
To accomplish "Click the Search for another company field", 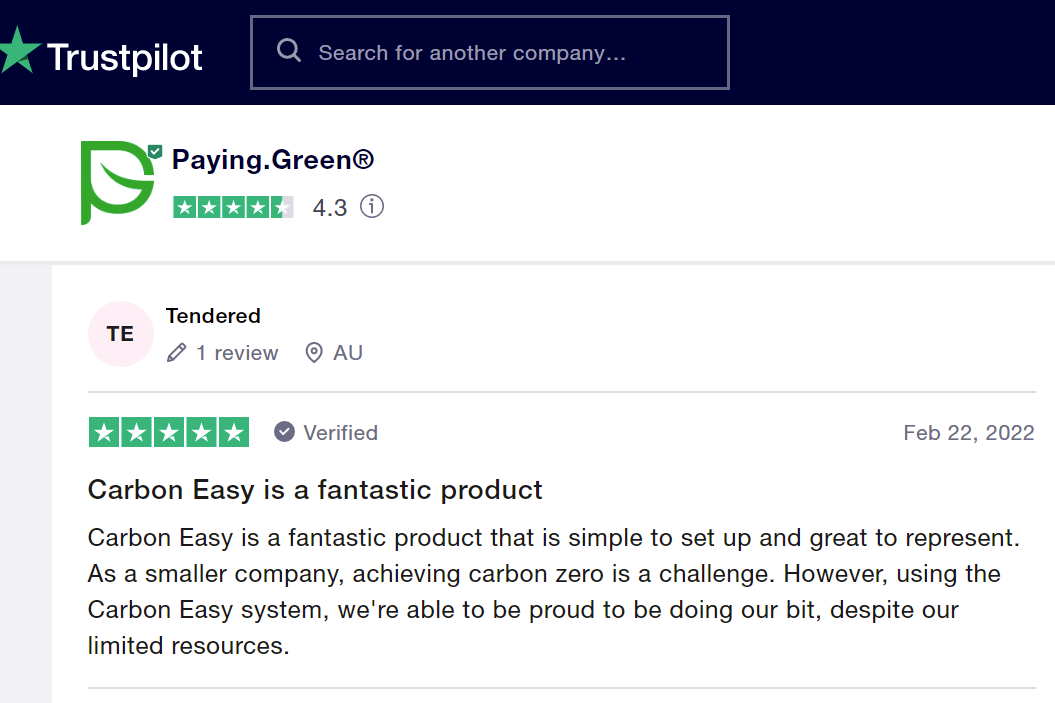I will pyautogui.click(x=490, y=52).
